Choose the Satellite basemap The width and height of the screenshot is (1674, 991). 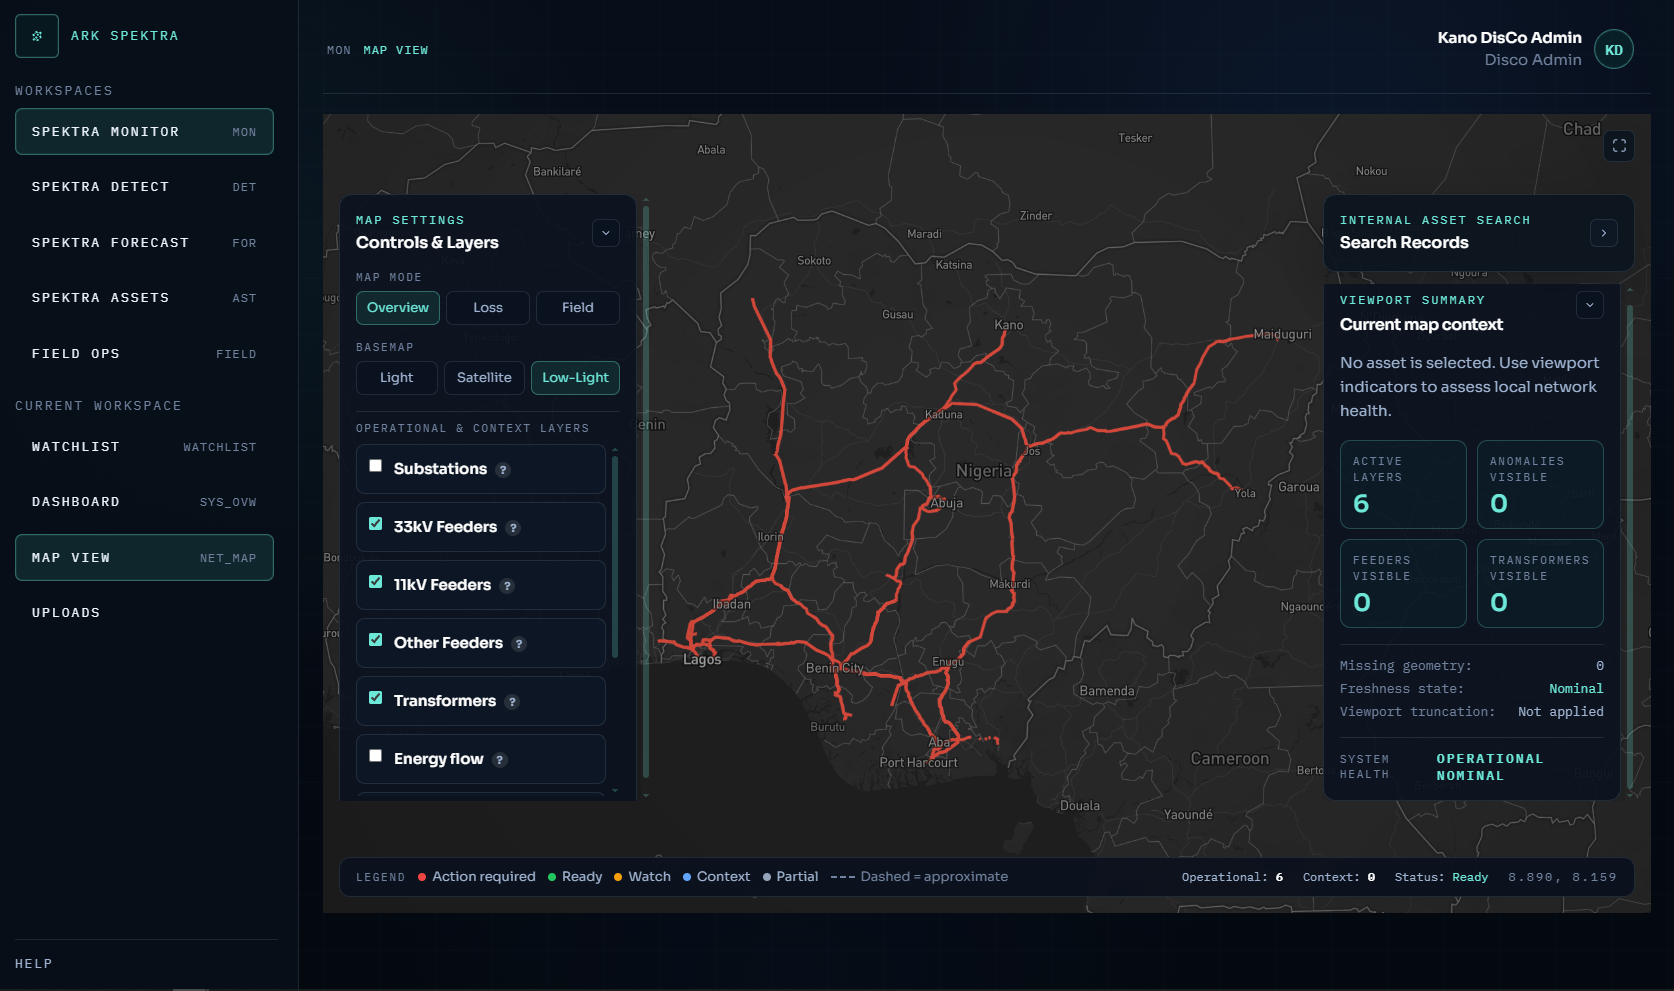pos(484,378)
